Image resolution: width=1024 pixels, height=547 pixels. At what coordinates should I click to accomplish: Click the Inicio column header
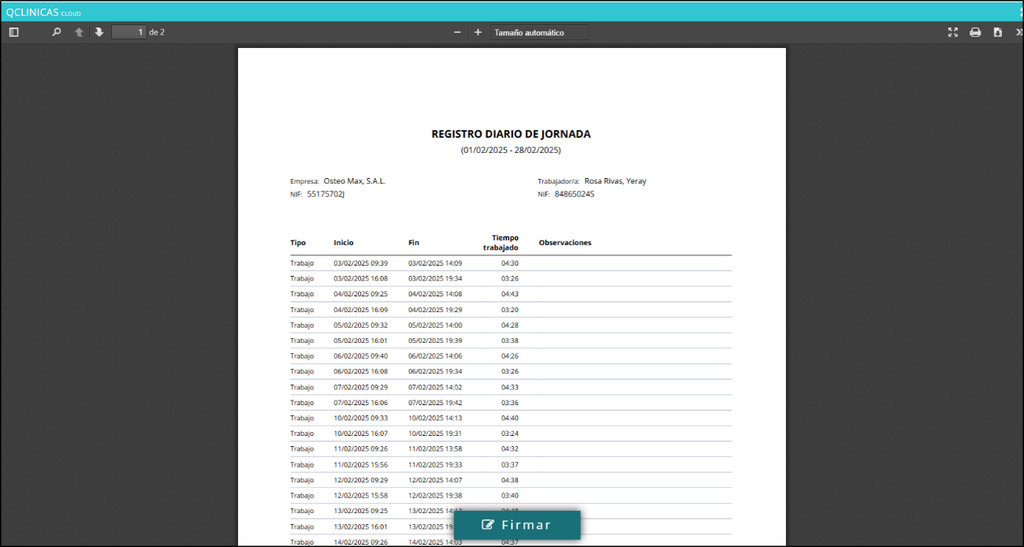344,242
